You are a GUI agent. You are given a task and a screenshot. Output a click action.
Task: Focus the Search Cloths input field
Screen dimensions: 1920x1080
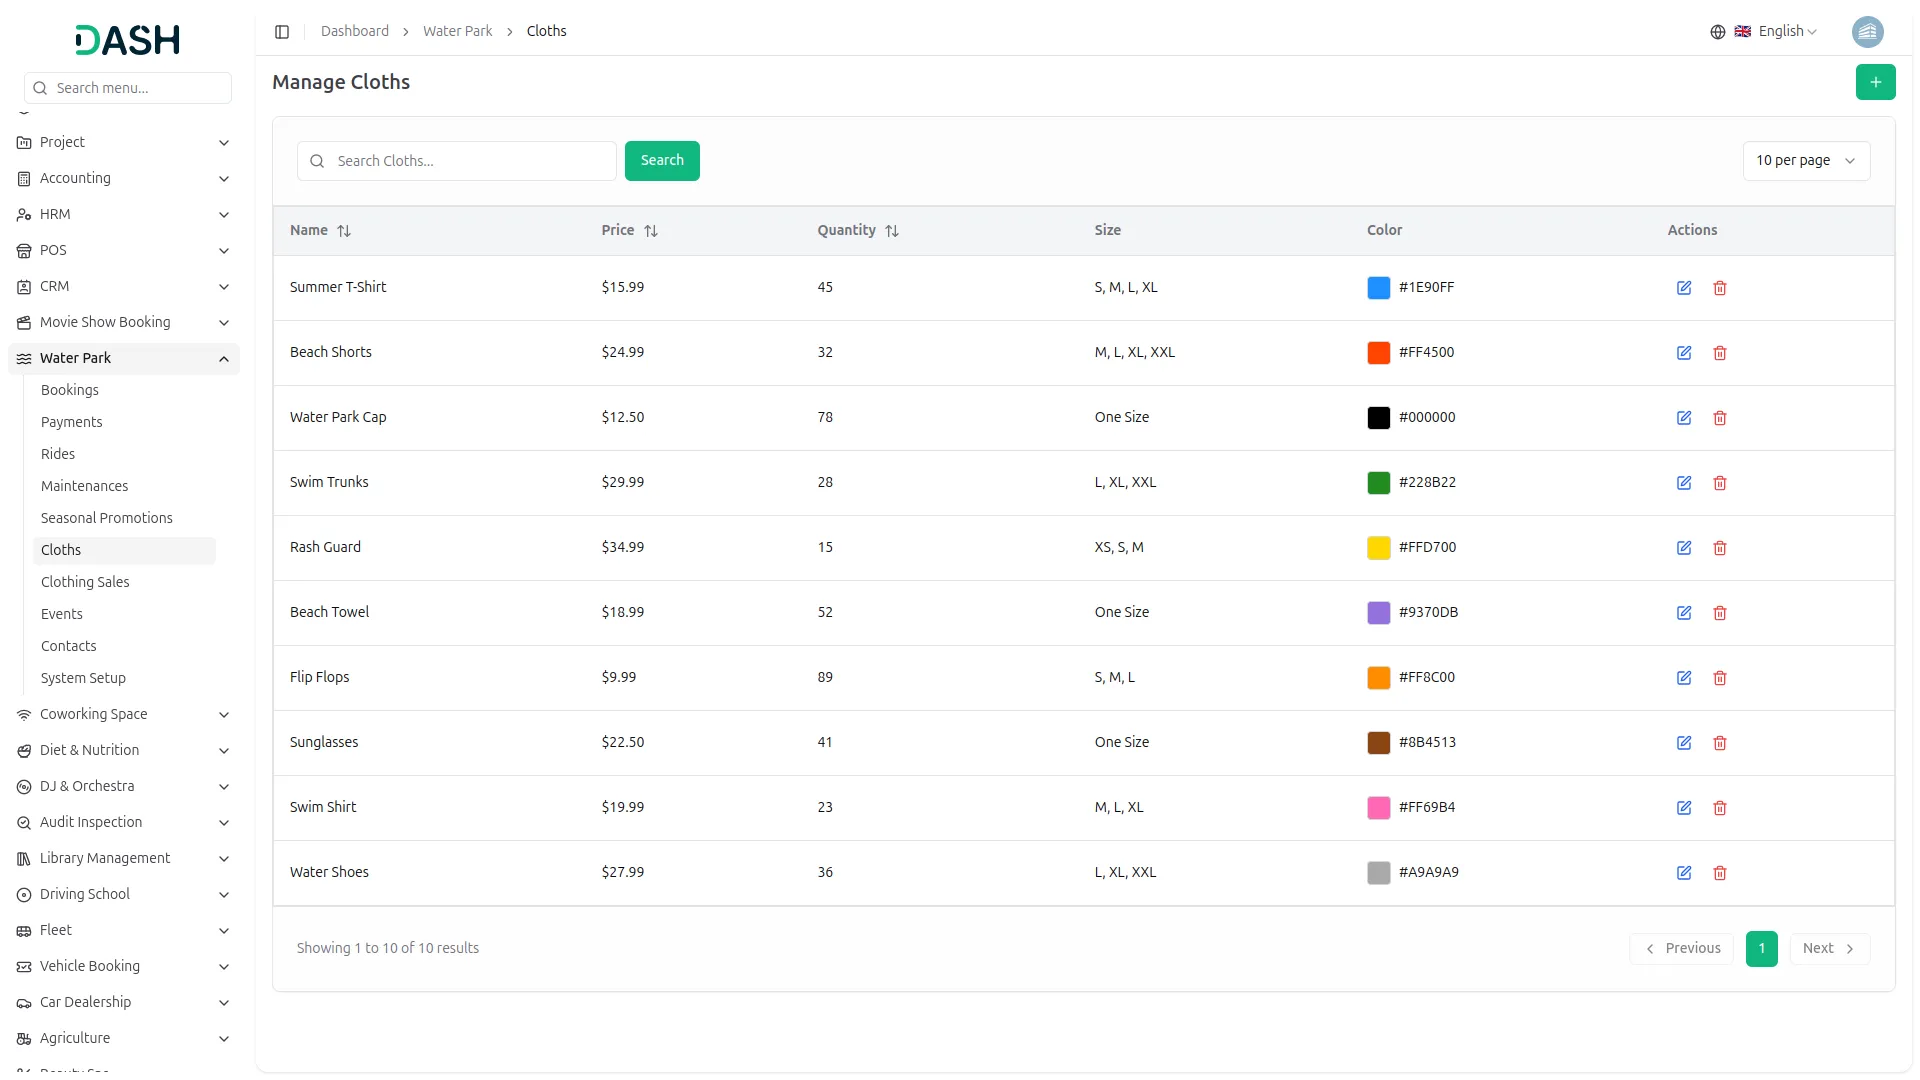[x=470, y=161]
